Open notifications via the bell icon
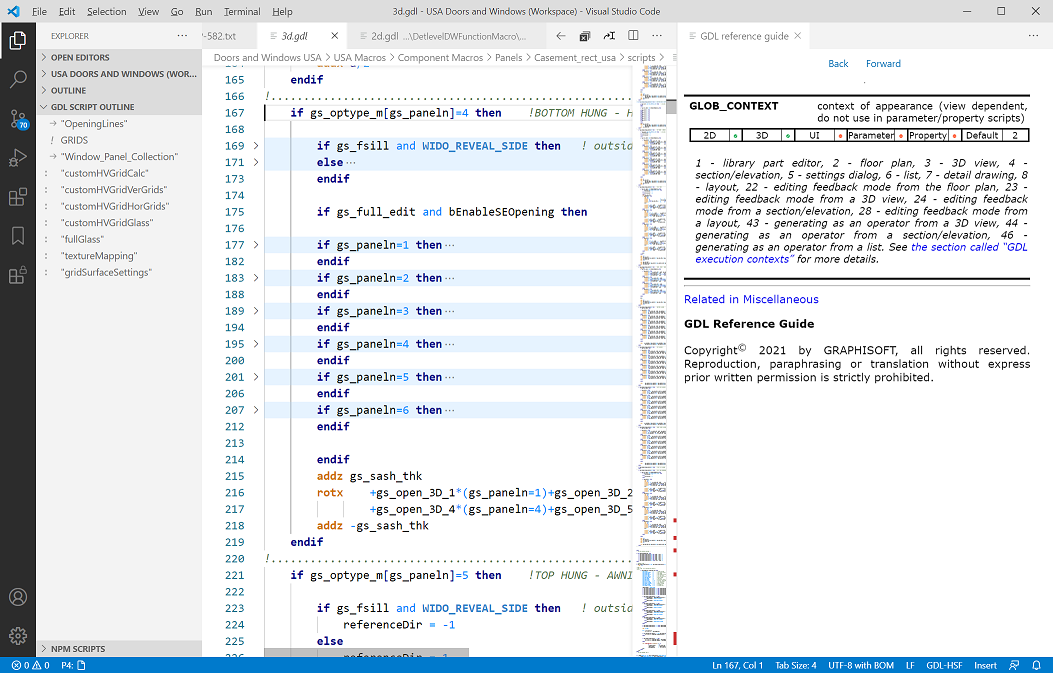 click(1035, 664)
